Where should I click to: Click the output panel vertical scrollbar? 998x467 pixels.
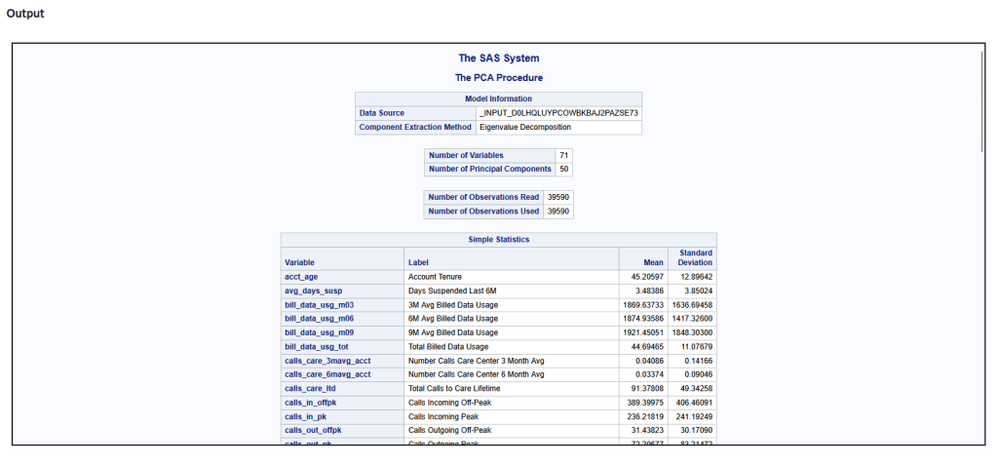tap(981, 101)
